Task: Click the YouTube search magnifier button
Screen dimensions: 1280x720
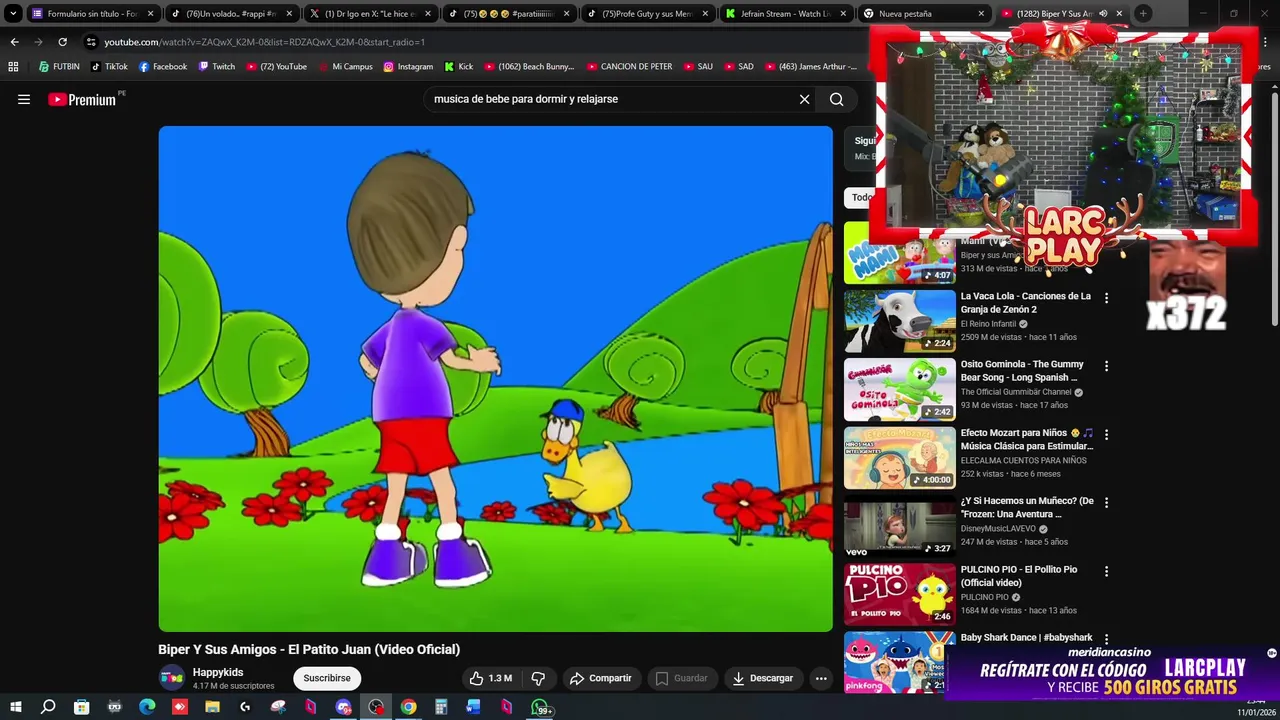Action: [x=836, y=99]
